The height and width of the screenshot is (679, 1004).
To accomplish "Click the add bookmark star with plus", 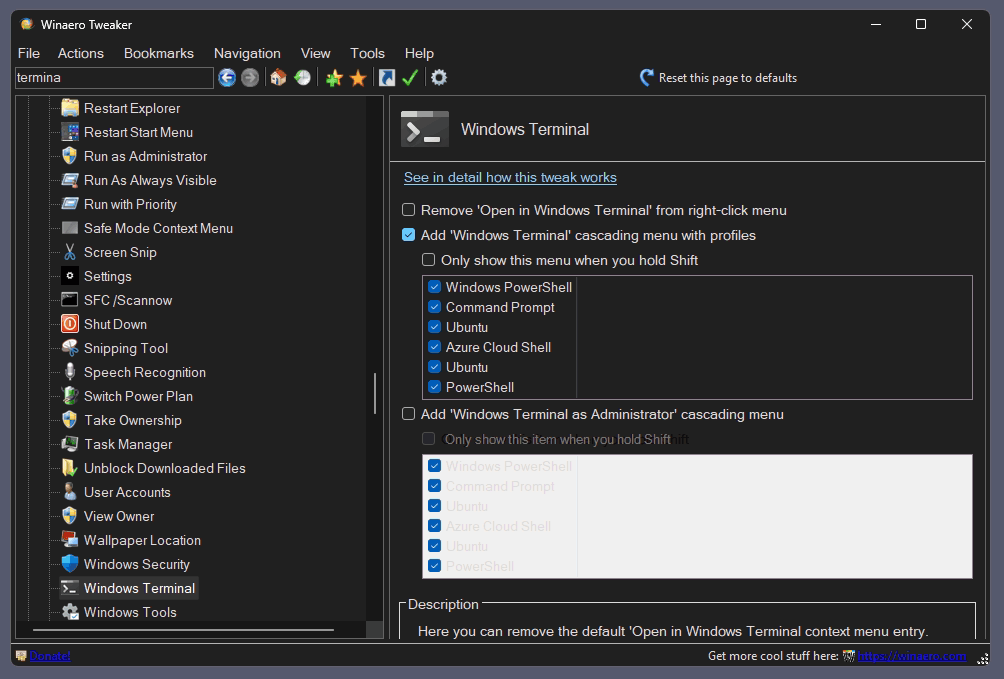I will pos(334,78).
